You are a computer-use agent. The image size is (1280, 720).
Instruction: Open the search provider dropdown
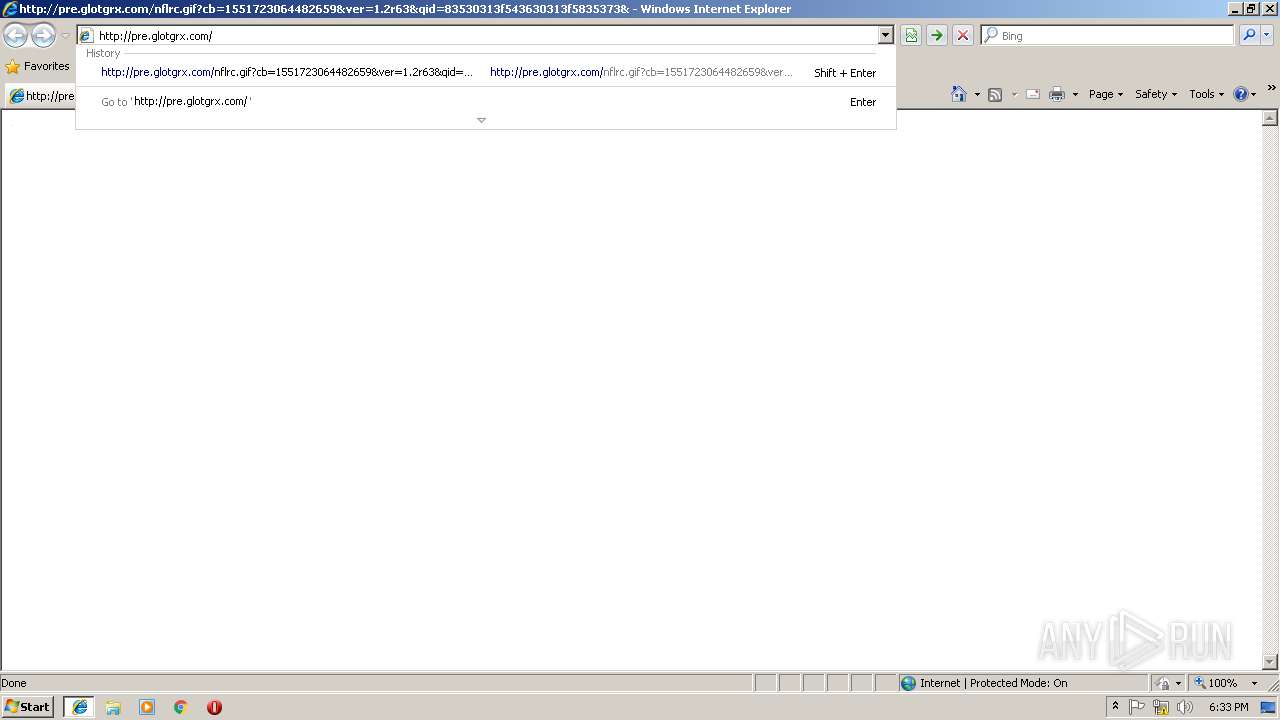tap(1267, 36)
